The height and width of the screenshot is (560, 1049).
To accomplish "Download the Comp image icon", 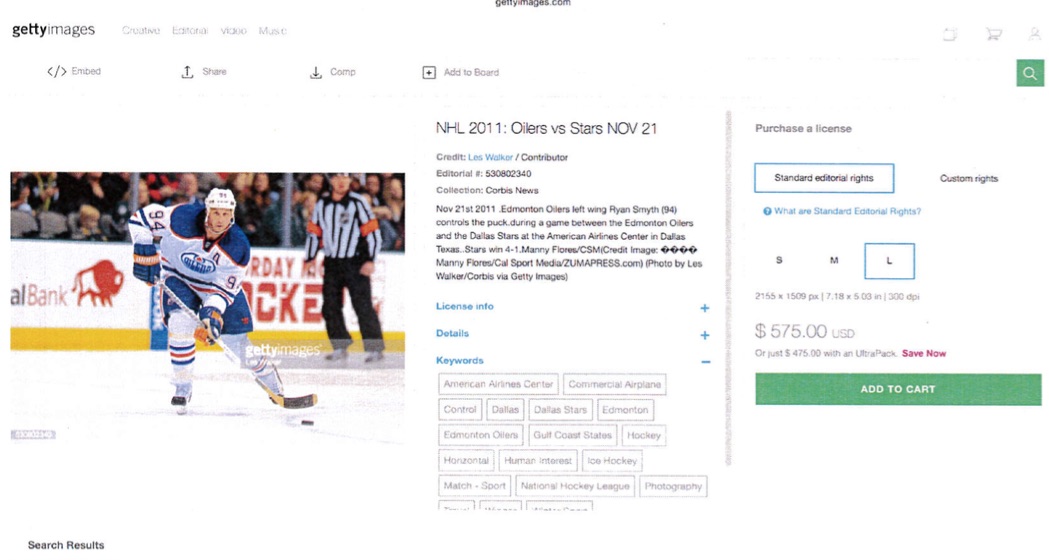I will point(316,72).
